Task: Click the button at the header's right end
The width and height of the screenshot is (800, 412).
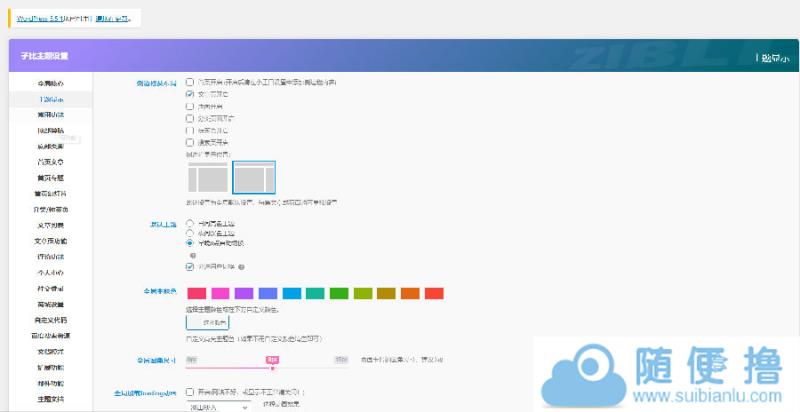Action: pyautogui.click(x=773, y=58)
